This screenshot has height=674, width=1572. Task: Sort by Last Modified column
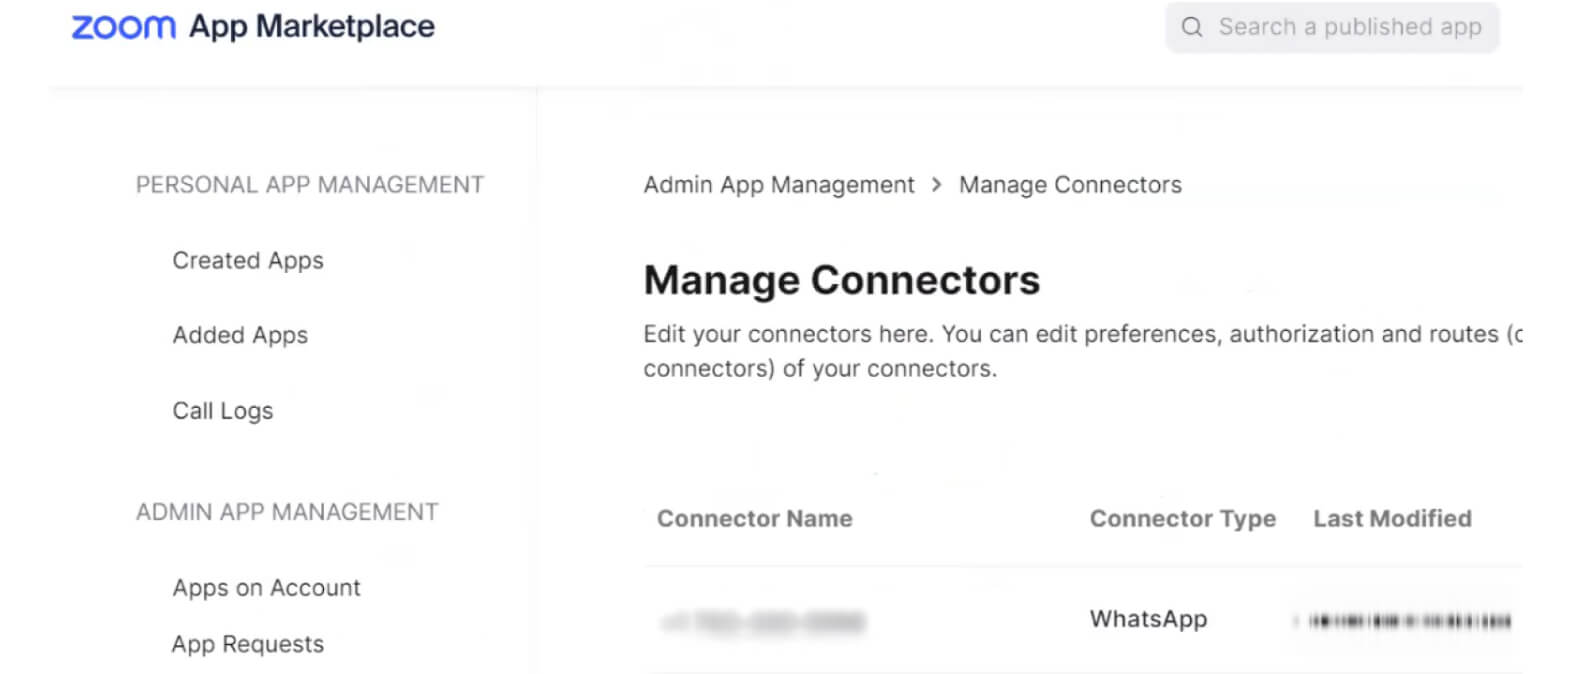pos(1392,519)
